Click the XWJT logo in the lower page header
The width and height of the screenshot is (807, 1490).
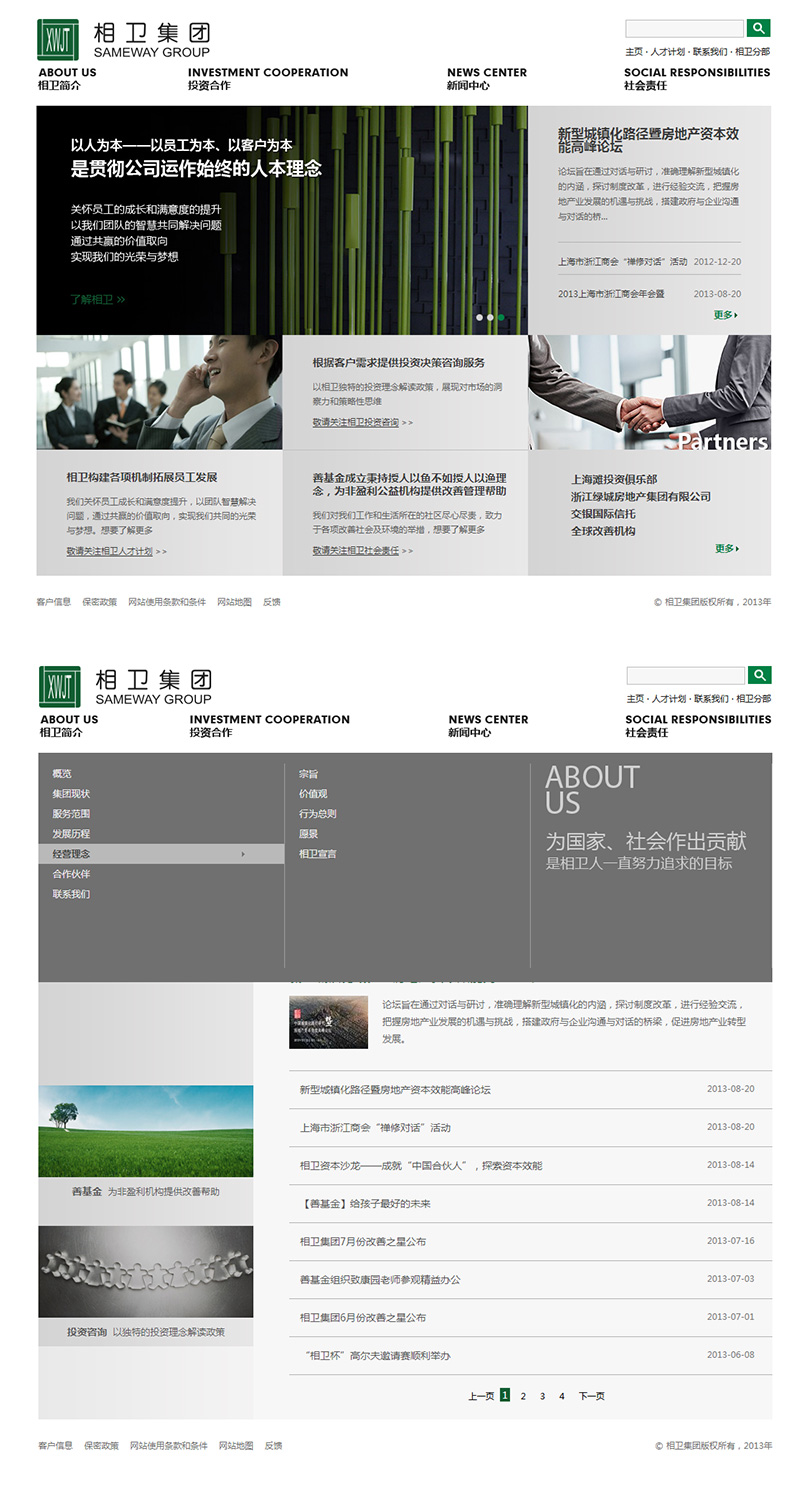[x=59, y=686]
